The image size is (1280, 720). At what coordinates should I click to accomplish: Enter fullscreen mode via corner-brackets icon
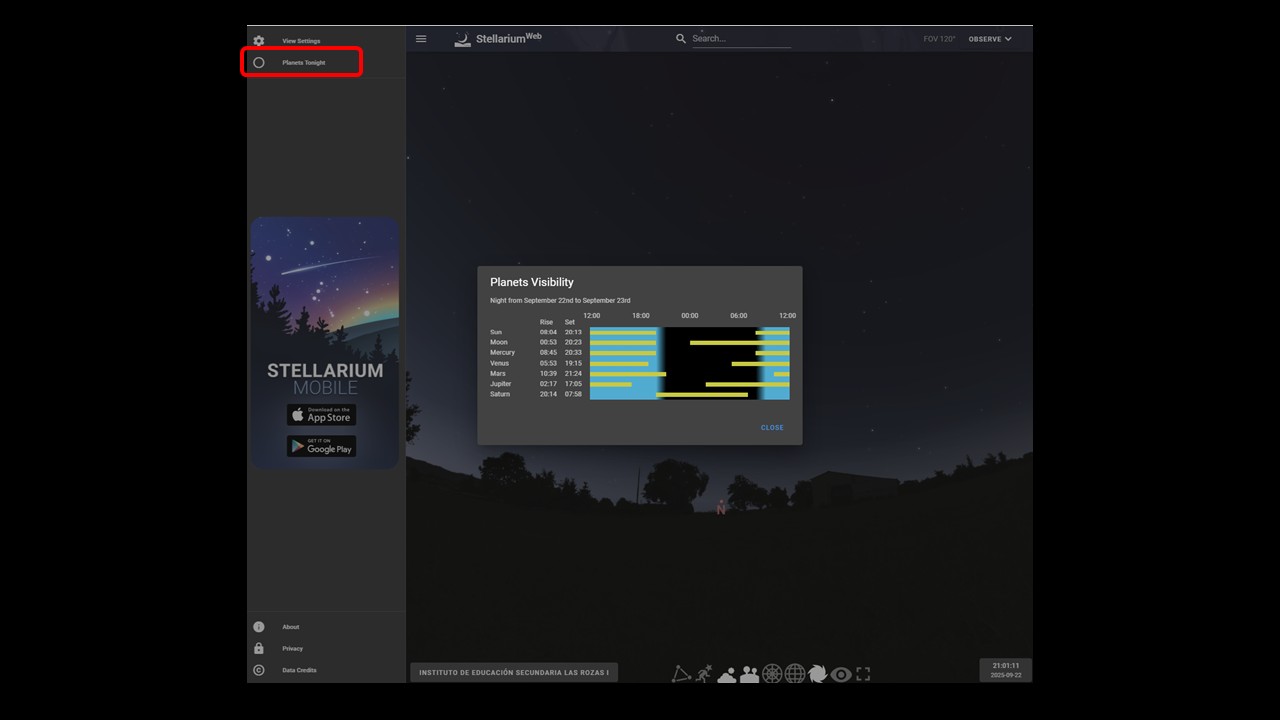click(x=863, y=674)
